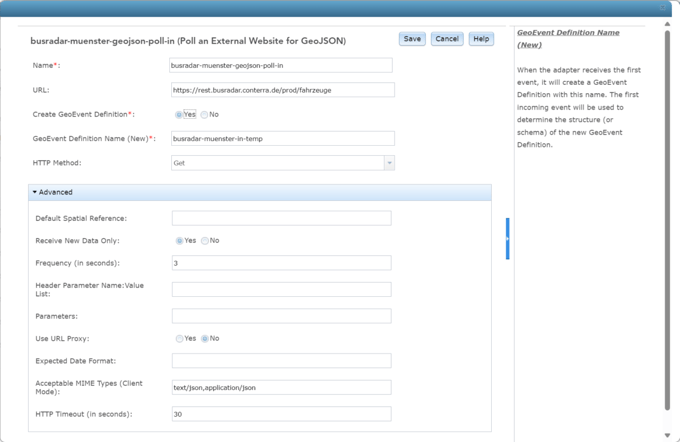Open Help for this connector
The image size is (680, 442).
tap(481, 39)
